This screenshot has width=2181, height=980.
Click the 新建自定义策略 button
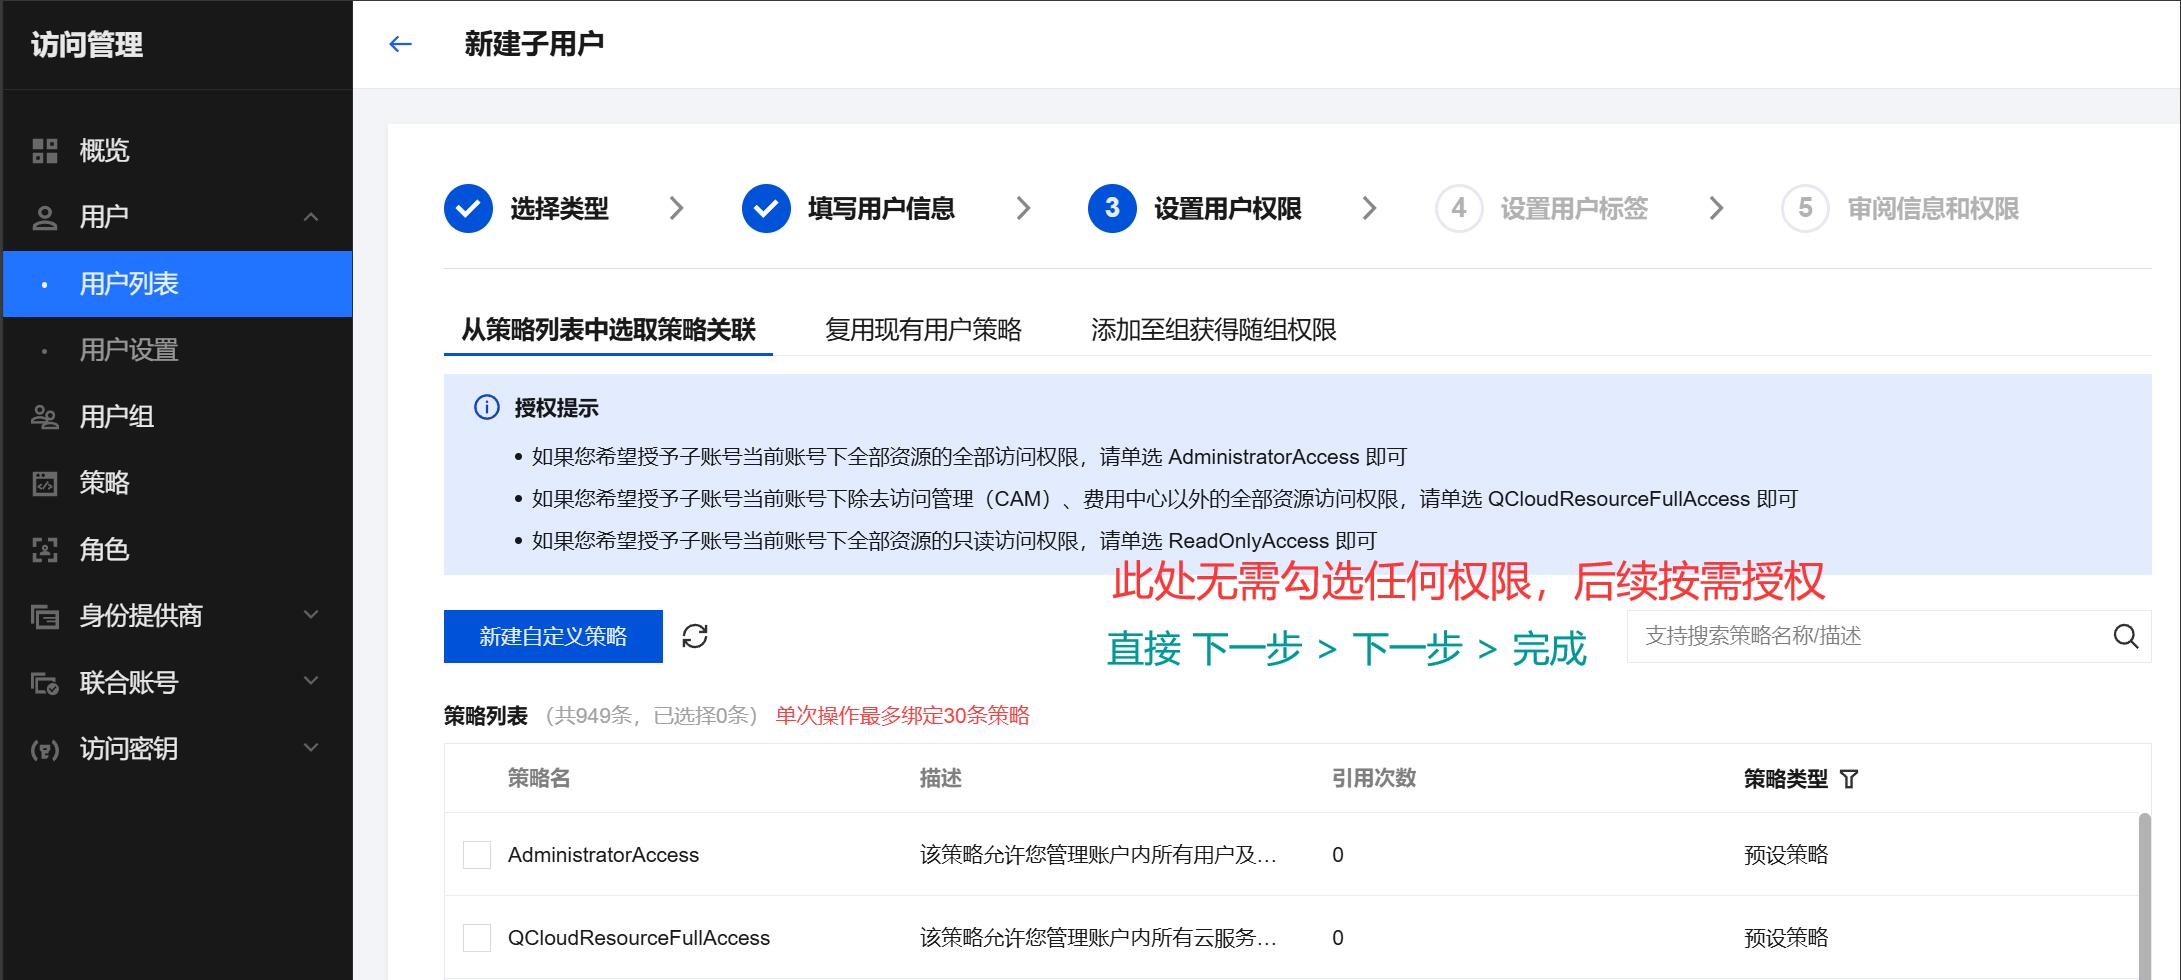coord(553,636)
